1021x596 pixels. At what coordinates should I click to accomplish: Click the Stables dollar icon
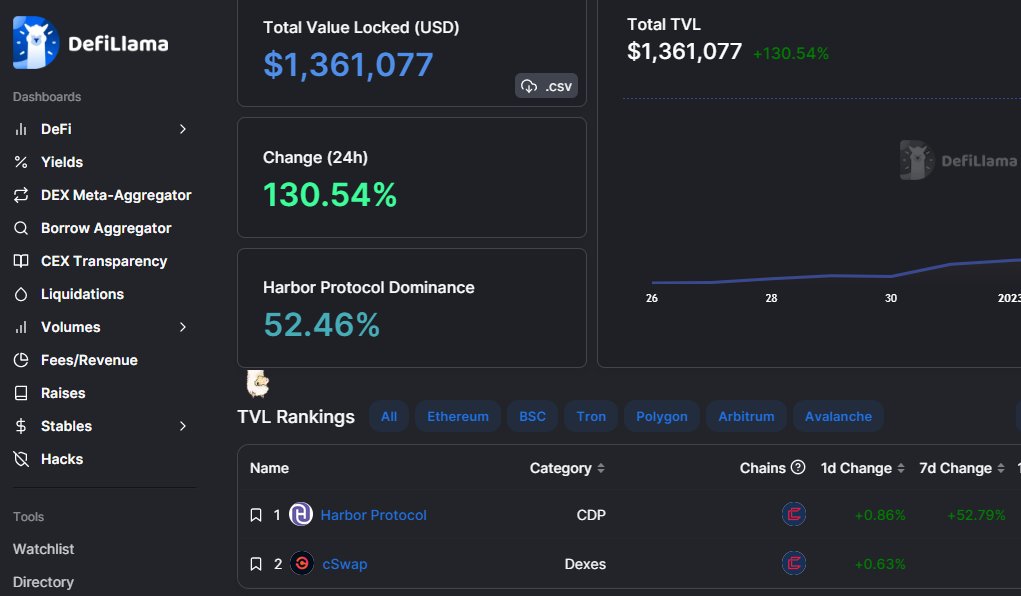click(x=21, y=426)
